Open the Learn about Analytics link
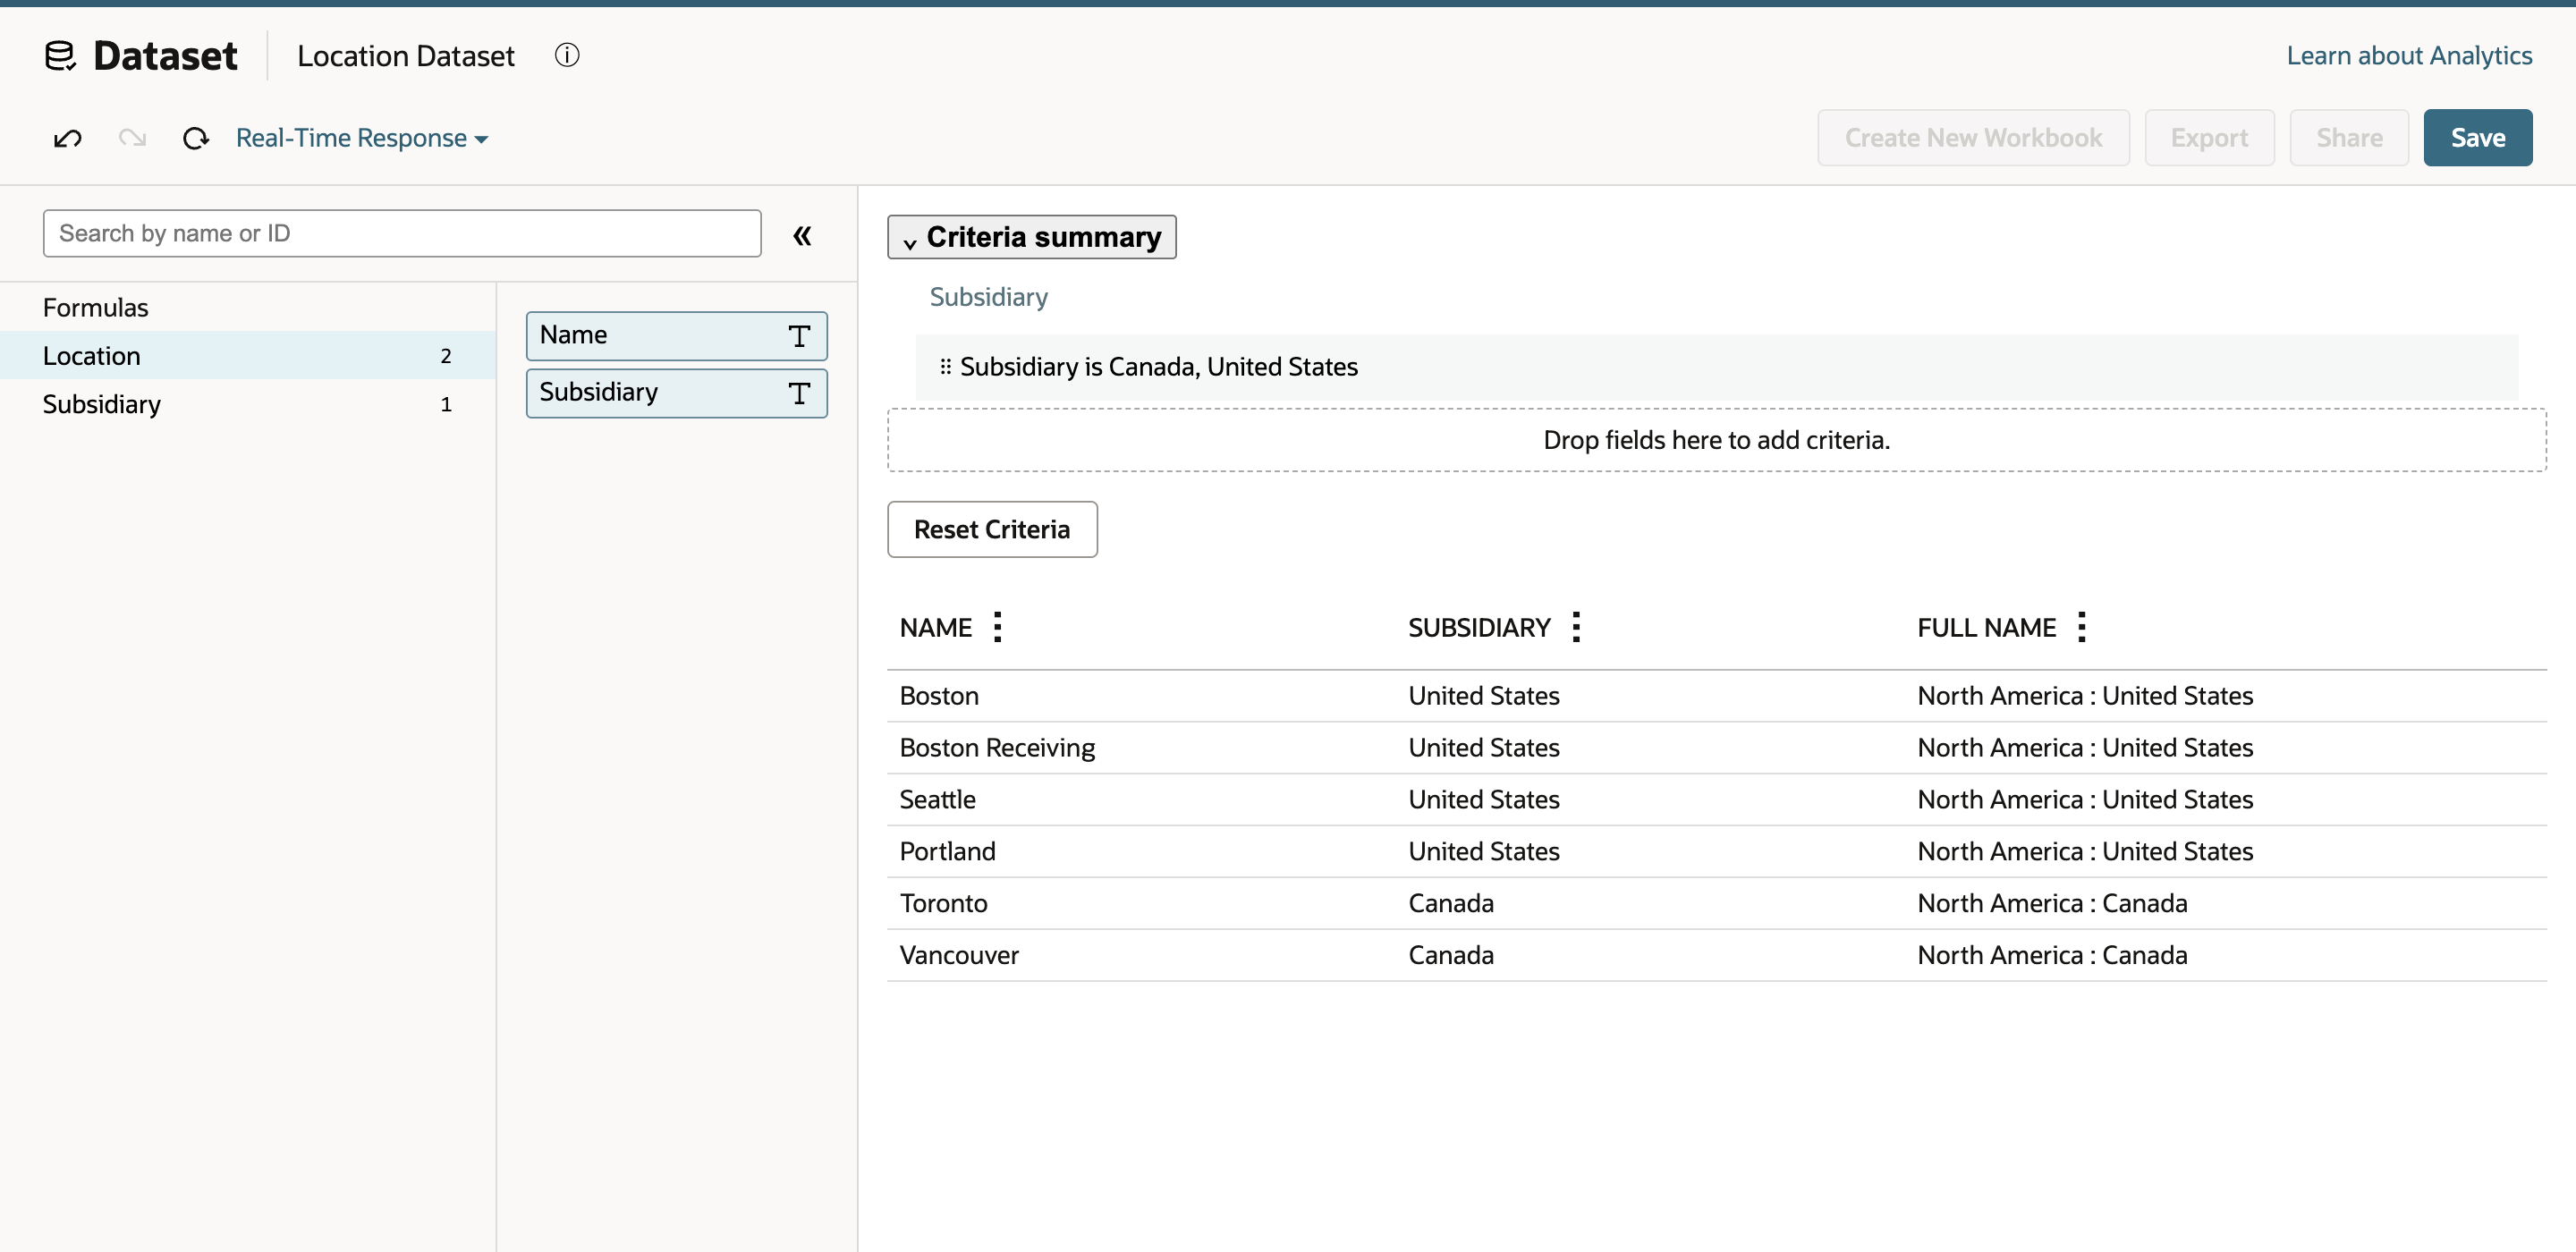 (x=2409, y=55)
